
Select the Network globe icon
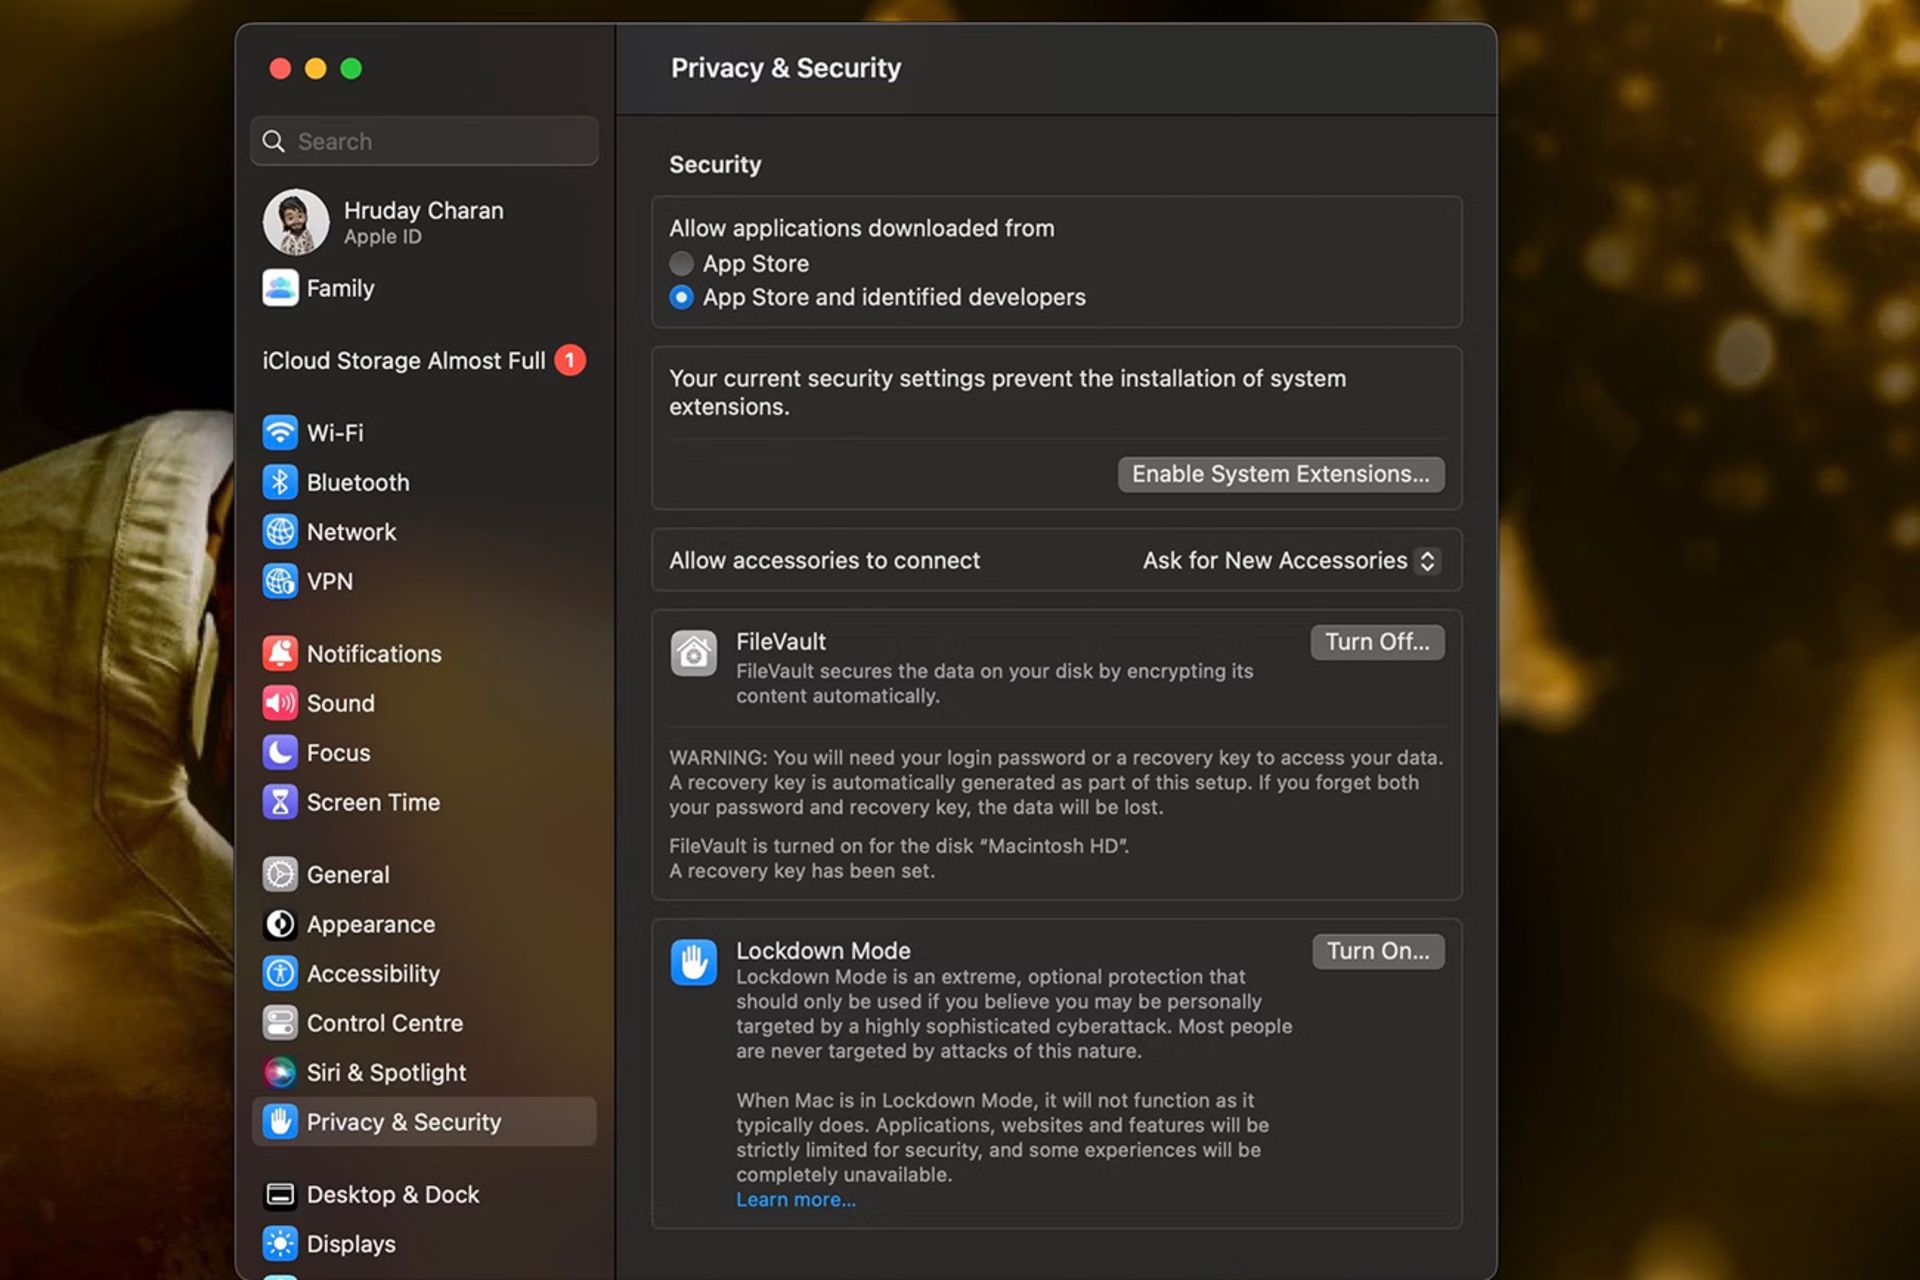[x=280, y=532]
